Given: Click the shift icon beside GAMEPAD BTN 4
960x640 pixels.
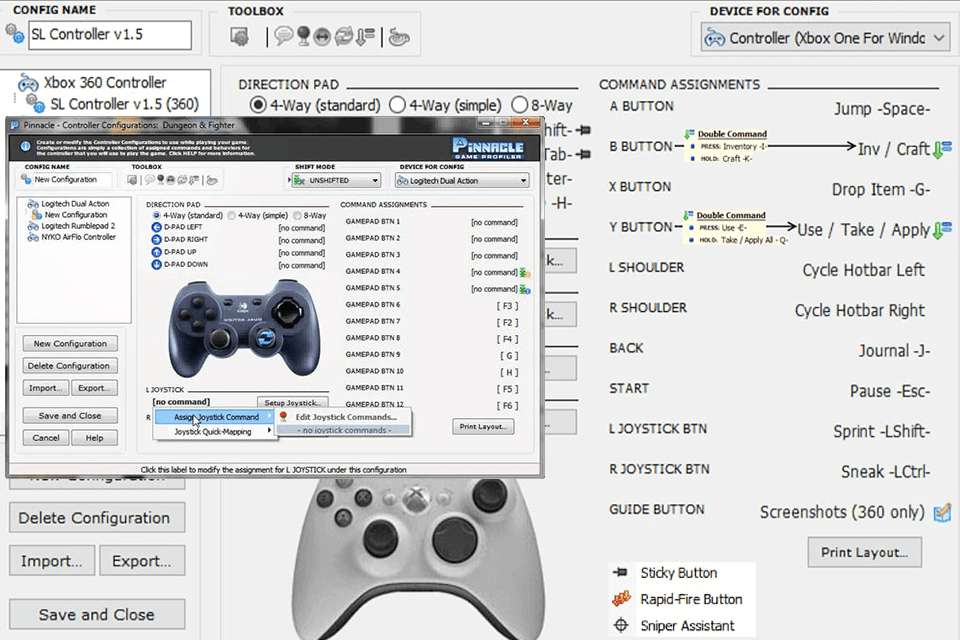Looking at the screenshot, I should tap(525, 273).
